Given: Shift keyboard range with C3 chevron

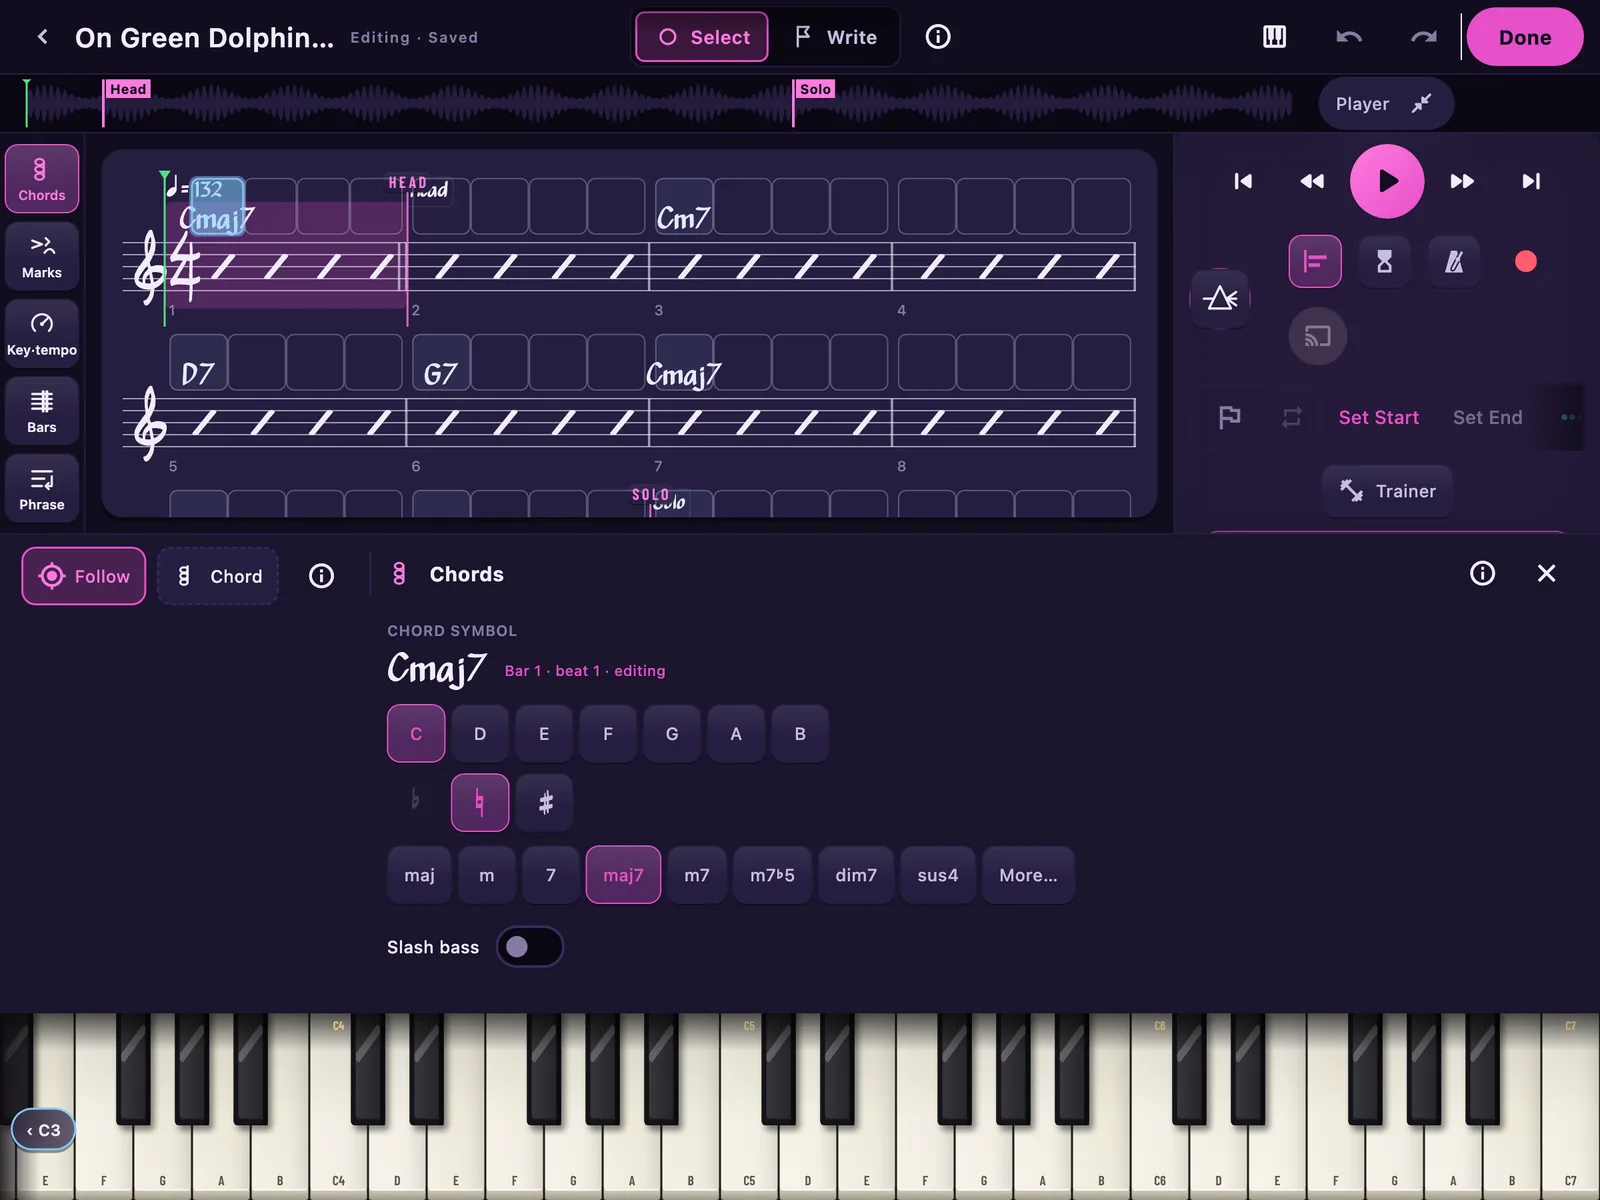Looking at the screenshot, I should pos(43,1130).
